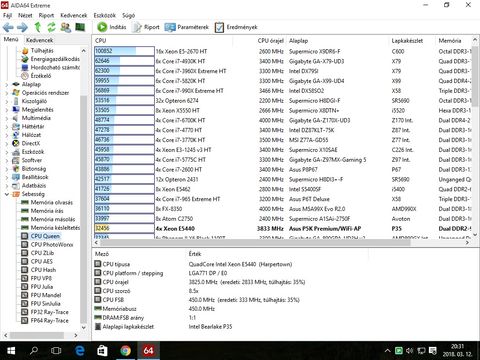
Task: Launch Microsoft Edge from the taskbar
Action: pyautogui.click(x=80, y=351)
